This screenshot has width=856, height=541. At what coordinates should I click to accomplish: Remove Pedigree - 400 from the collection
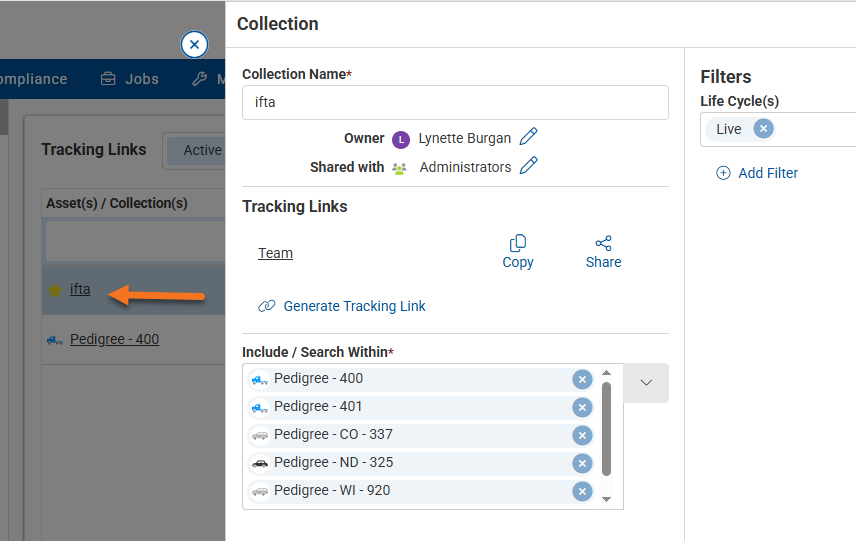pyautogui.click(x=582, y=379)
